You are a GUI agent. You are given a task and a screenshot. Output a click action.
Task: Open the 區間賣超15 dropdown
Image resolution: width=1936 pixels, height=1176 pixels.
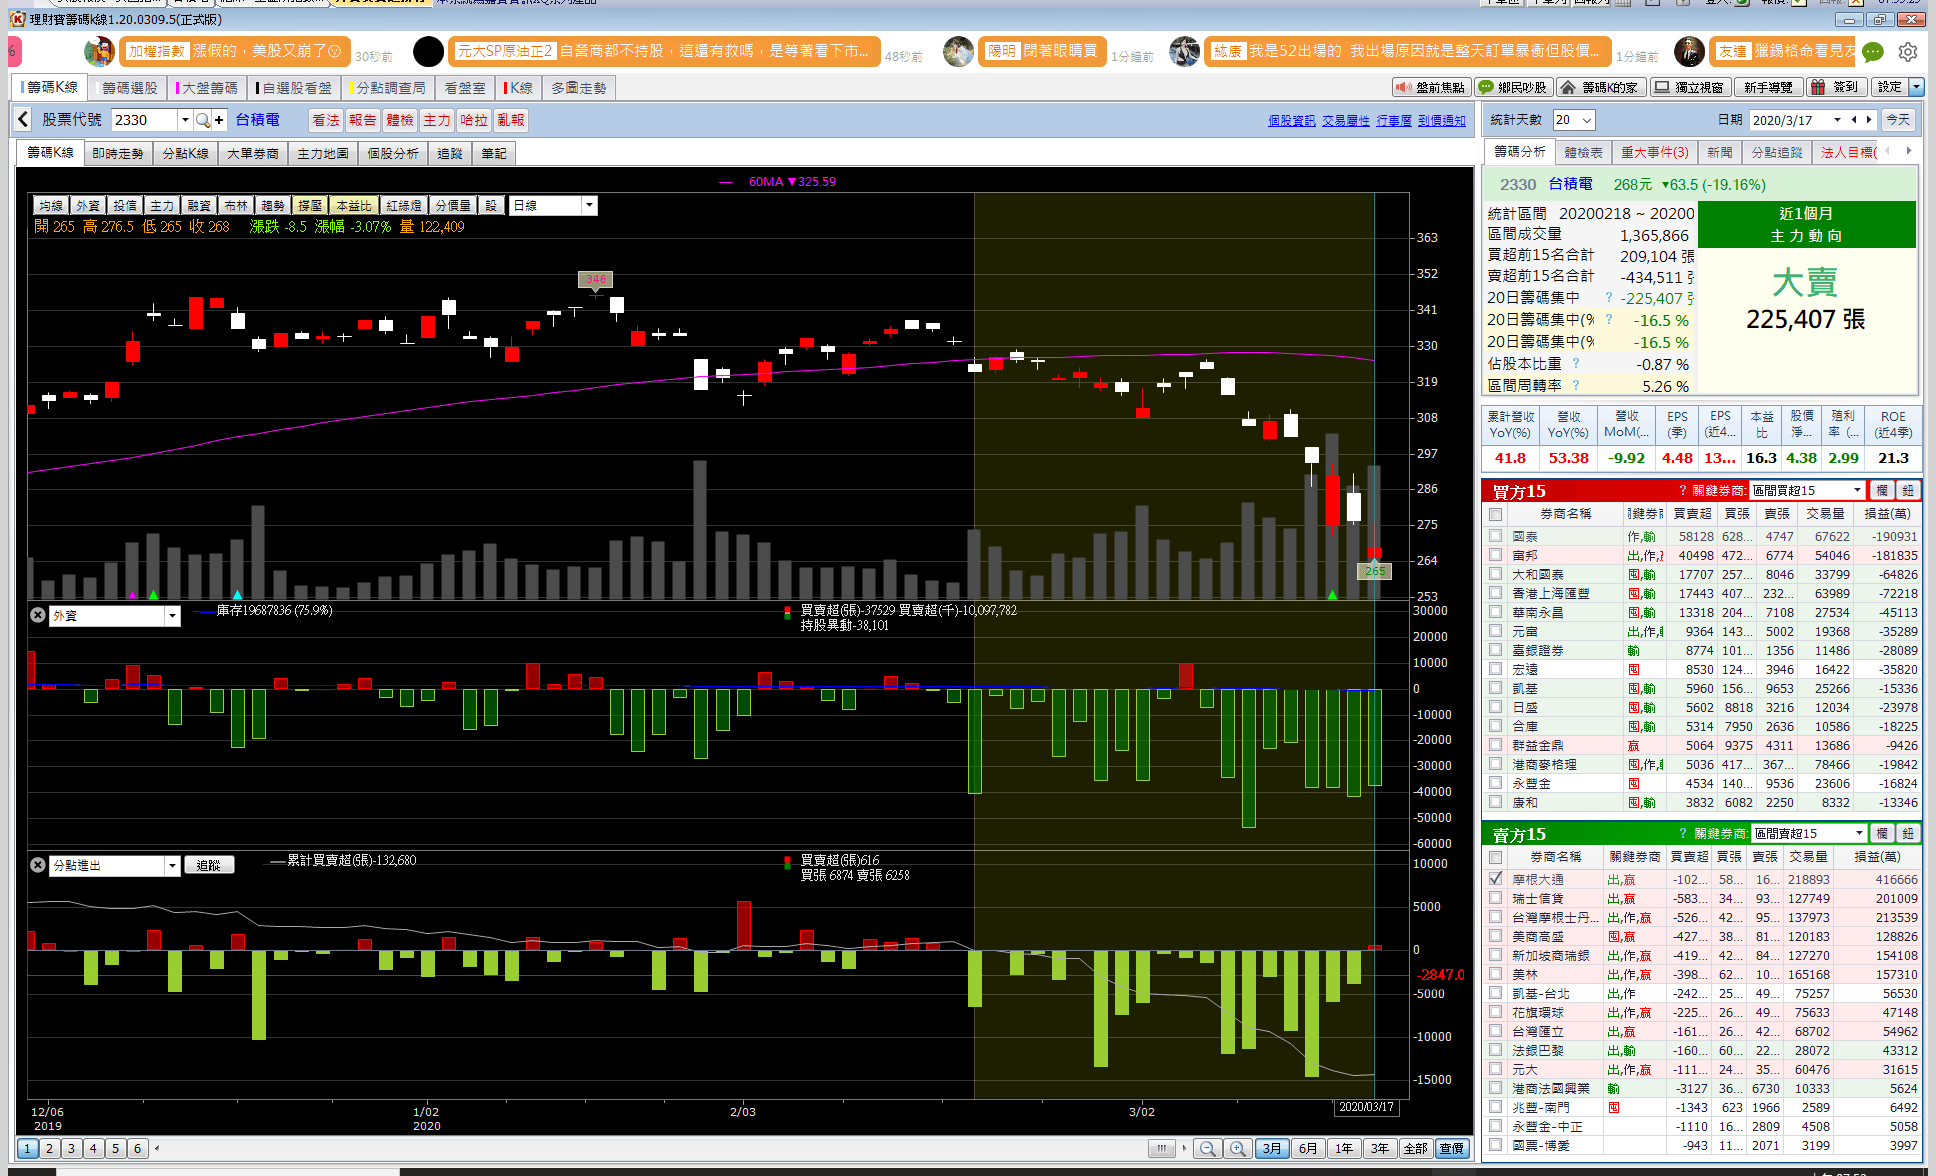[1860, 834]
